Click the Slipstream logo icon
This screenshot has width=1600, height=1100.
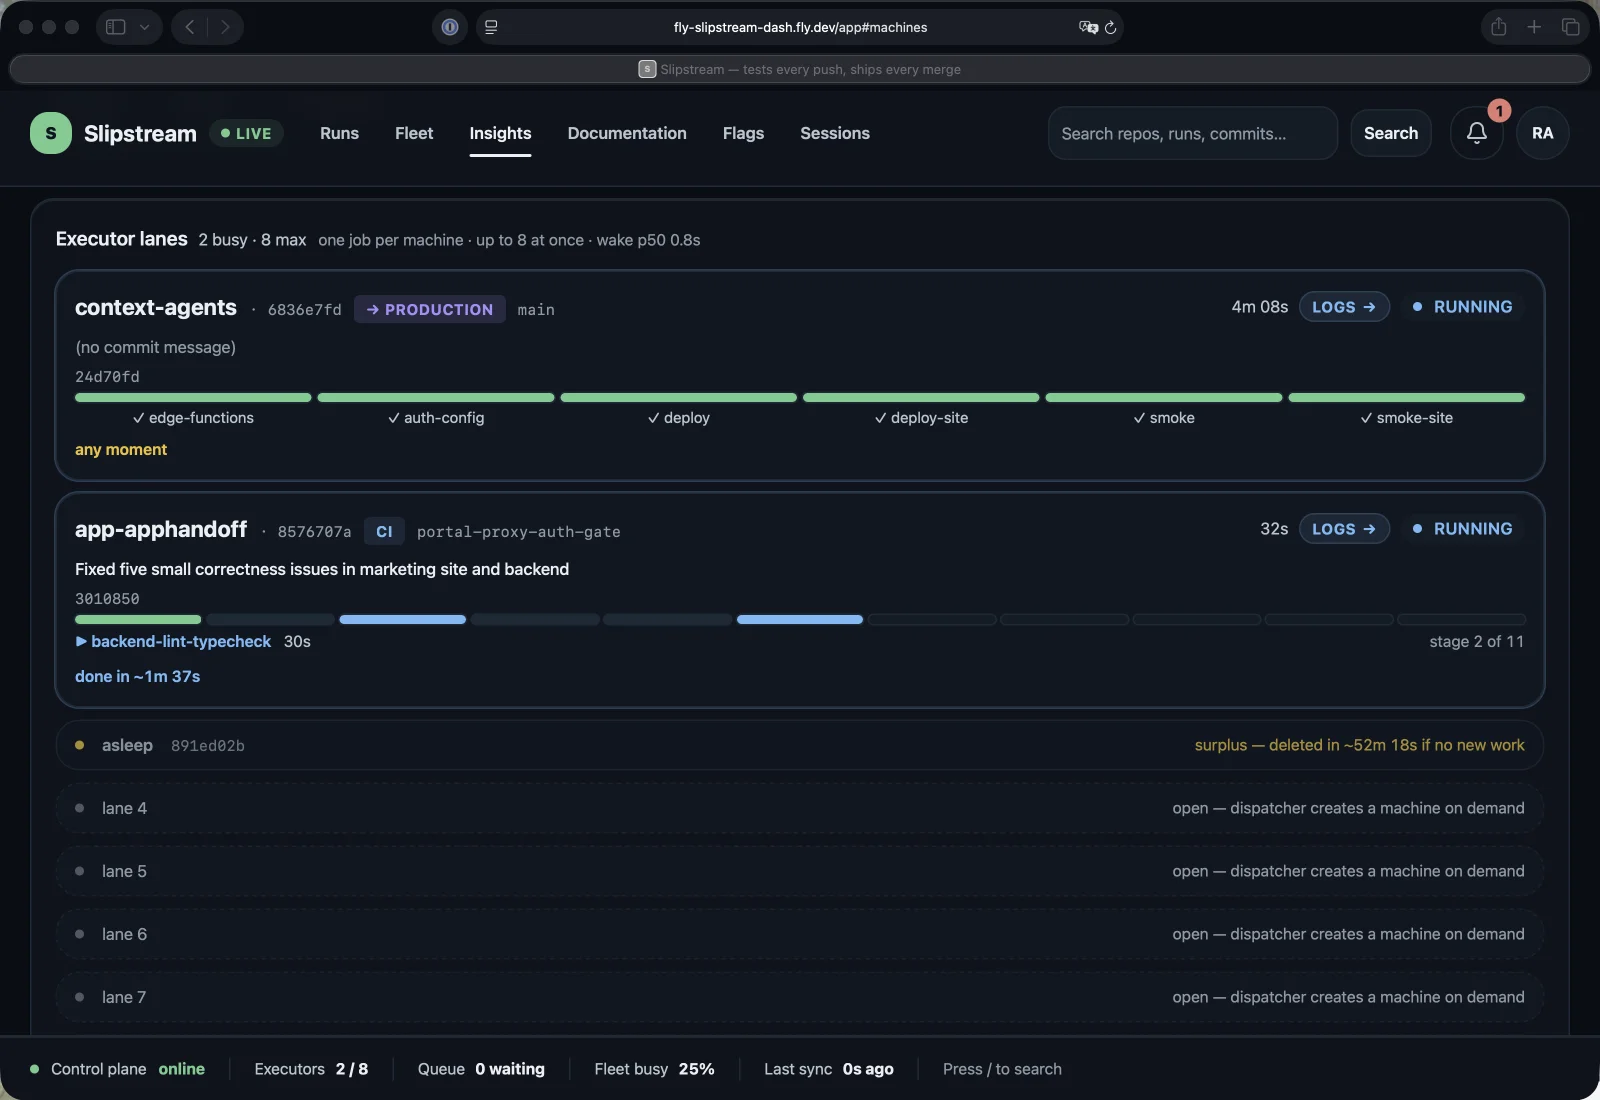(51, 133)
